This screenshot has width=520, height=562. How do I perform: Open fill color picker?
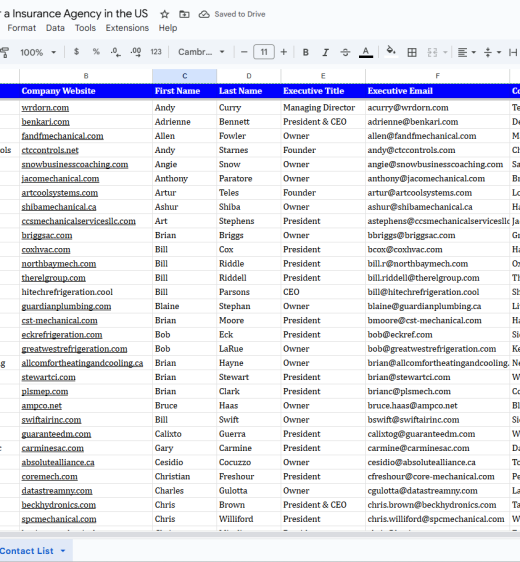[x=391, y=52]
